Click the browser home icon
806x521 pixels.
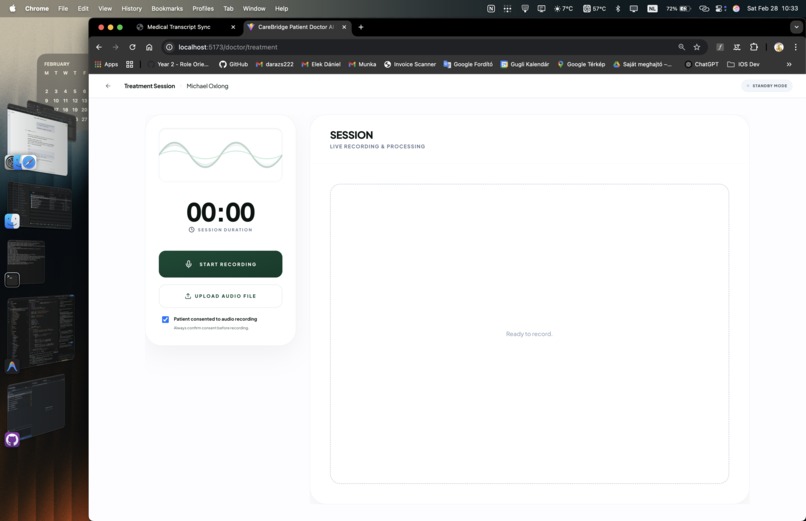coord(149,47)
